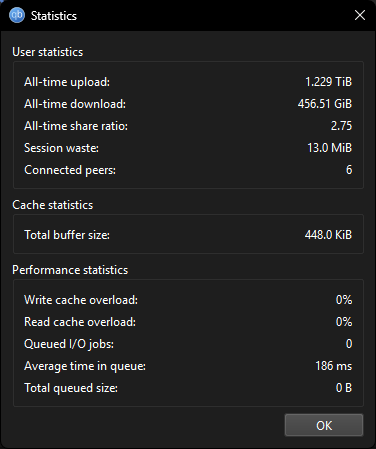Click the 13.0 MiB session waste value
The height and width of the screenshot is (449, 376).
(x=329, y=148)
